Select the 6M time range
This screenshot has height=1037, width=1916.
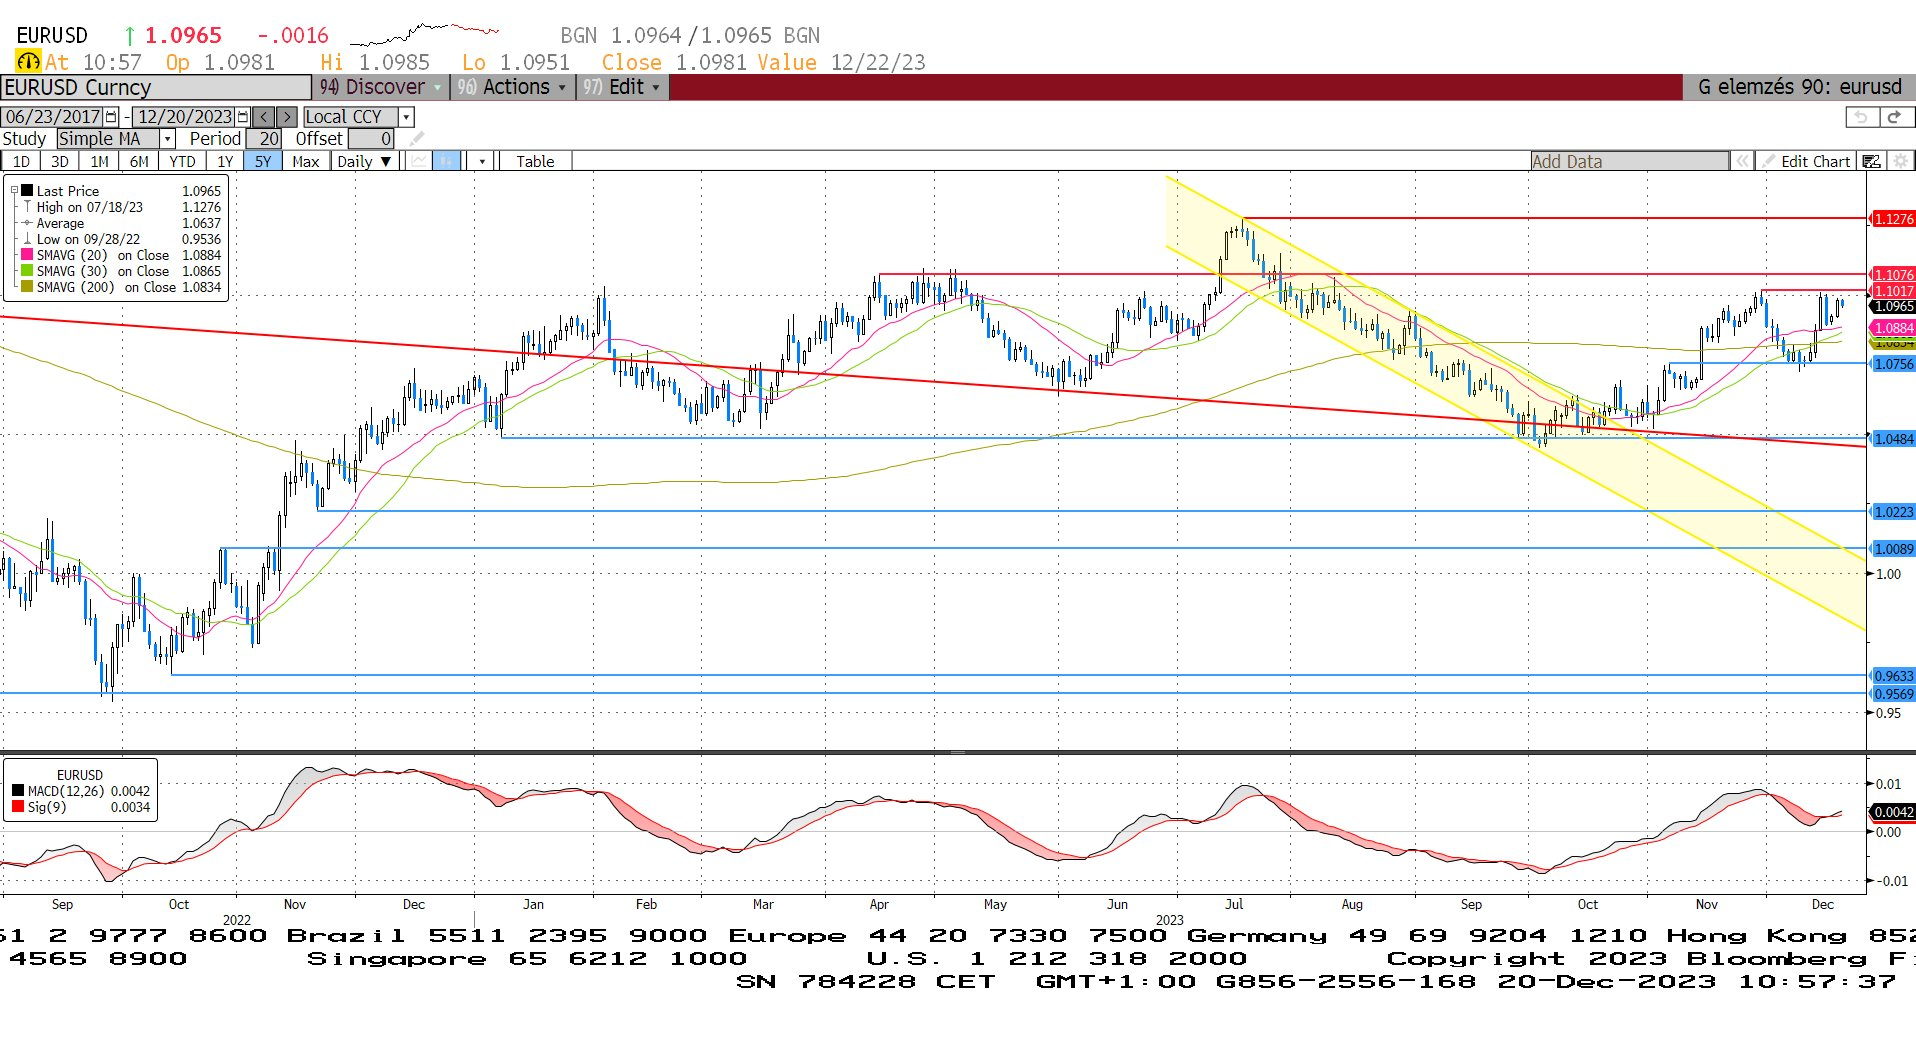[x=139, y=161]
